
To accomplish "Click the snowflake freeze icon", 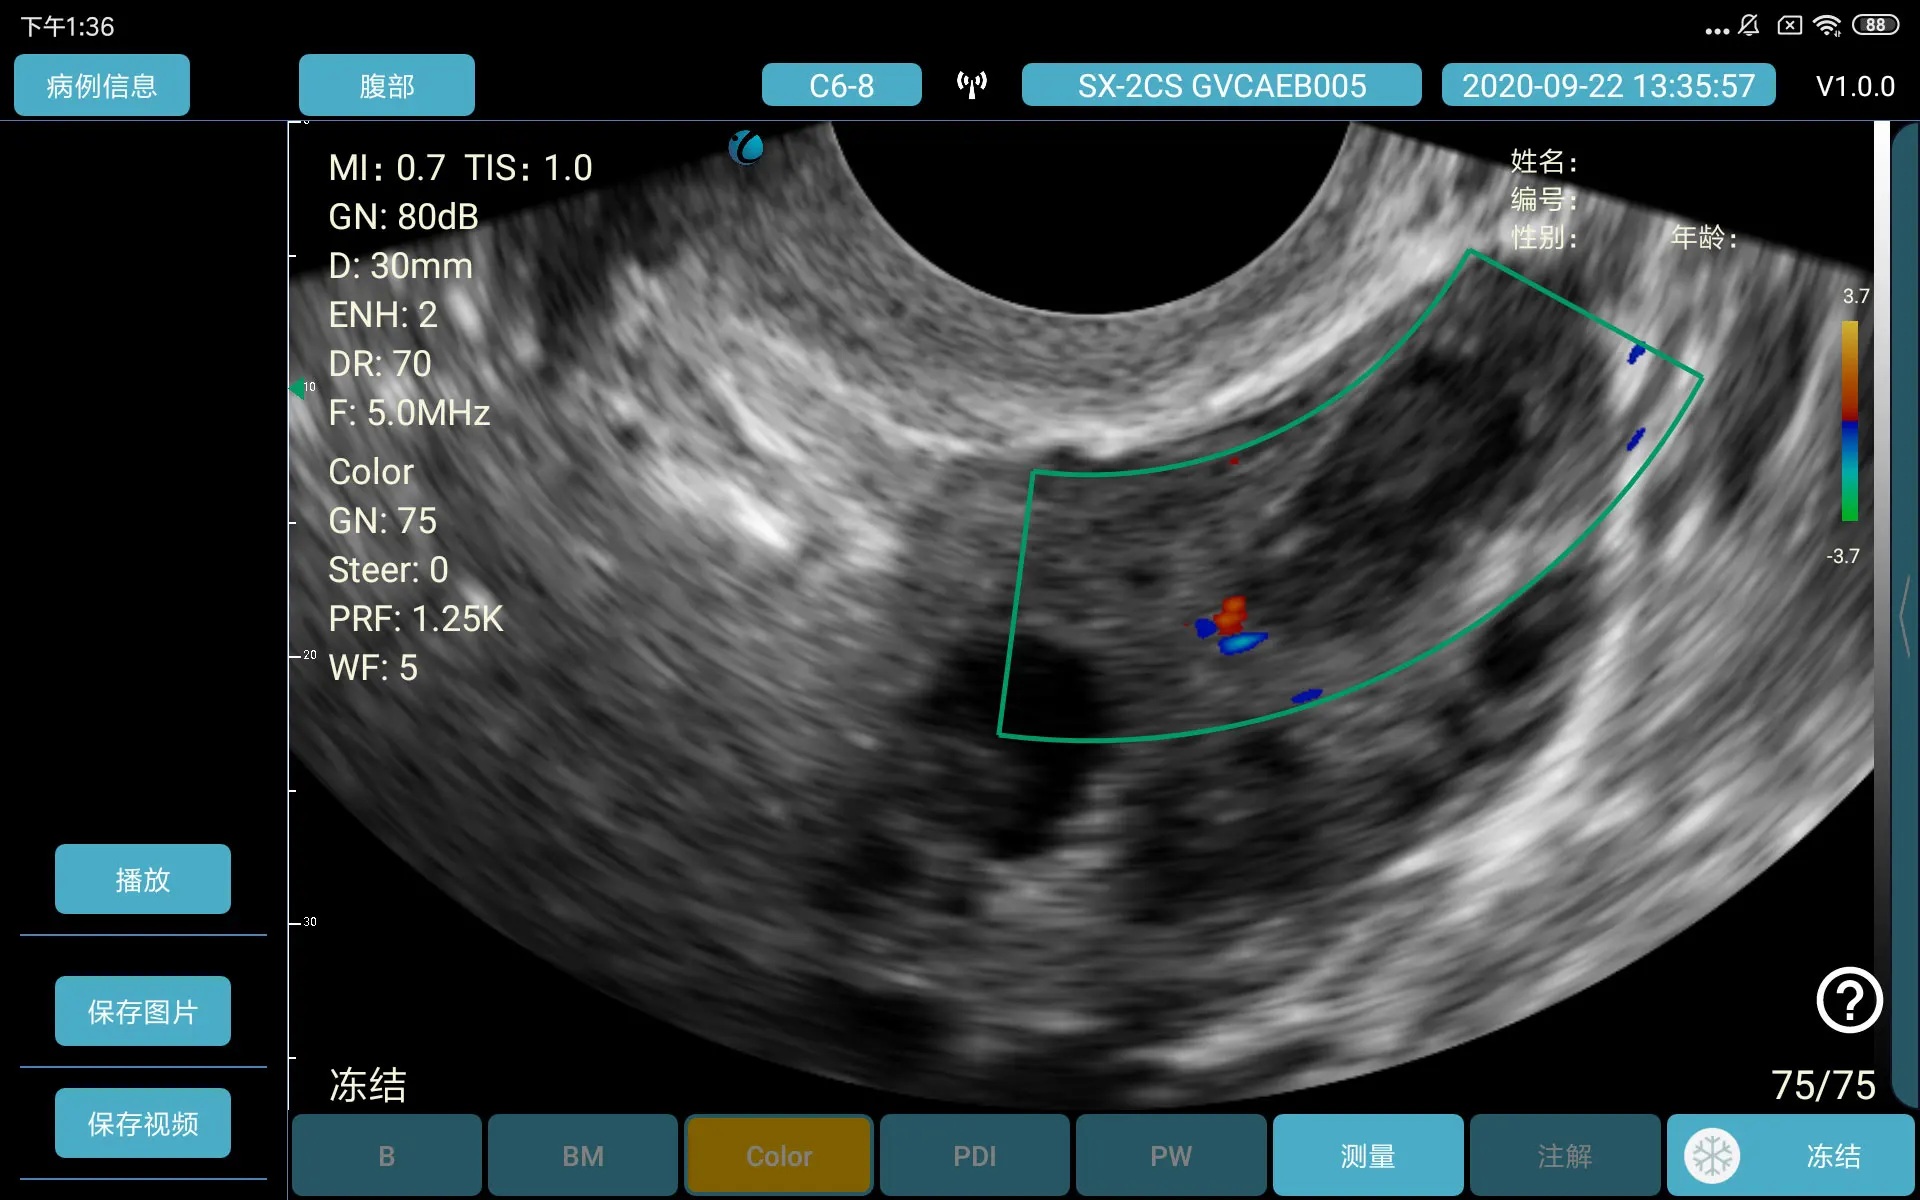I will [1712, 1156].
